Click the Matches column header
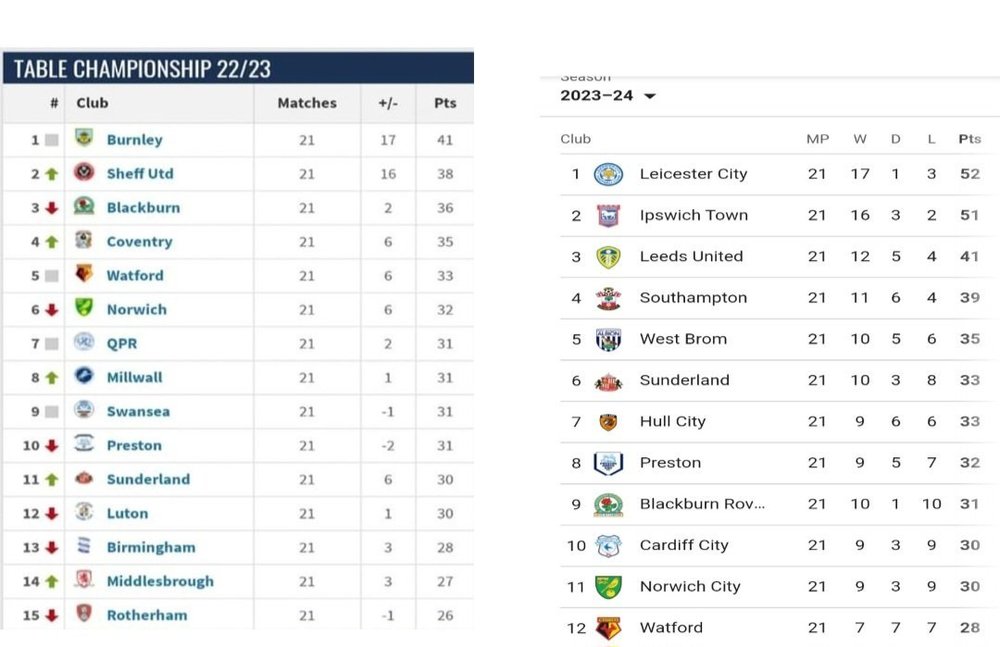Screen dimensions: 1000x647 (307, 103)
